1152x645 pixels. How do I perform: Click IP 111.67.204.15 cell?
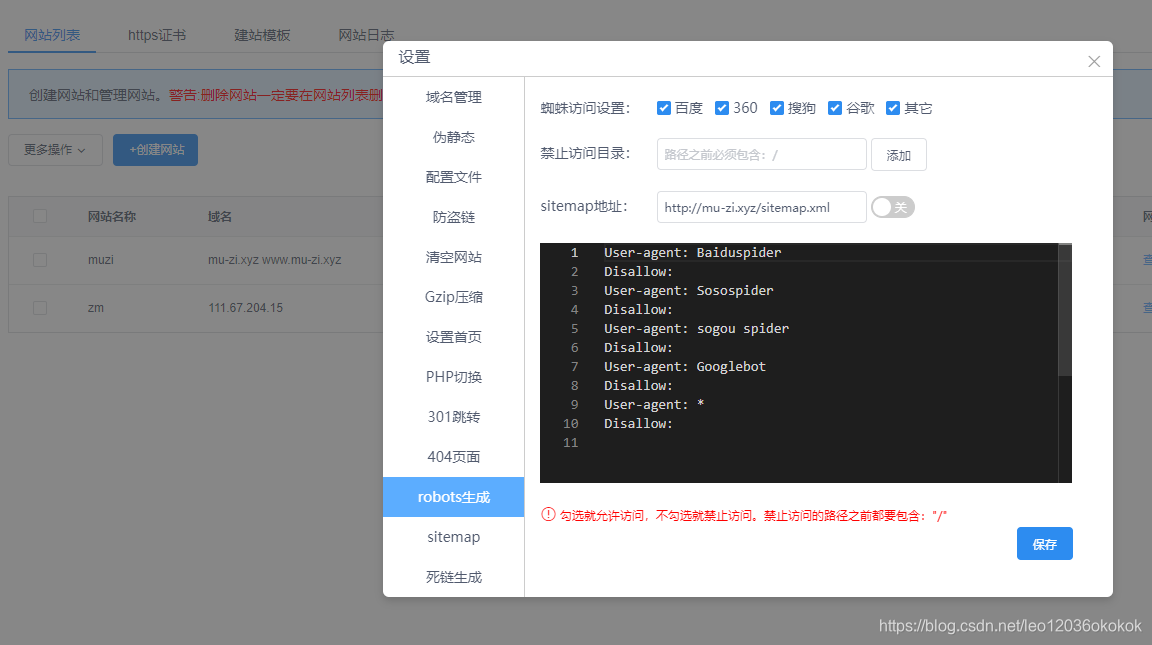click(245, 308)
